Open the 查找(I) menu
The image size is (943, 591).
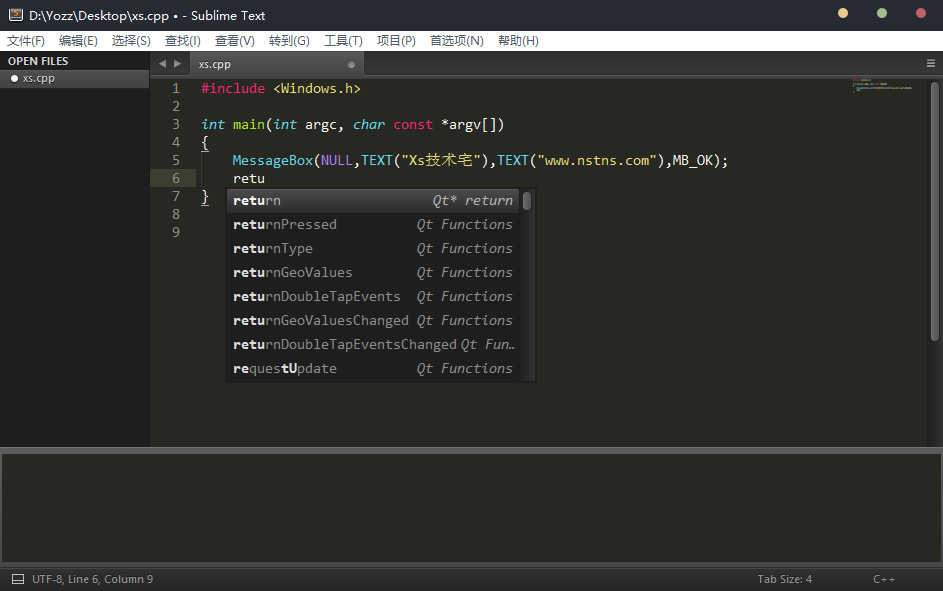(x=183, y=41)
